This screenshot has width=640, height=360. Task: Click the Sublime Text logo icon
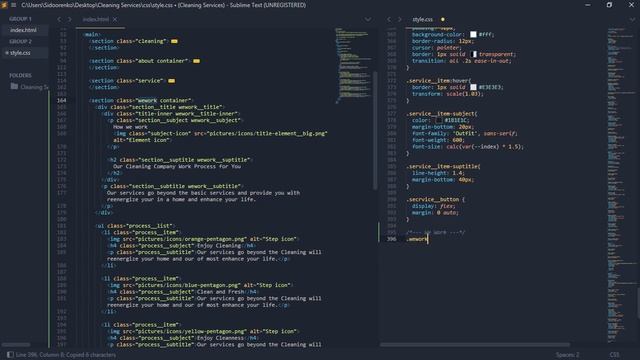tap(4, 5)
